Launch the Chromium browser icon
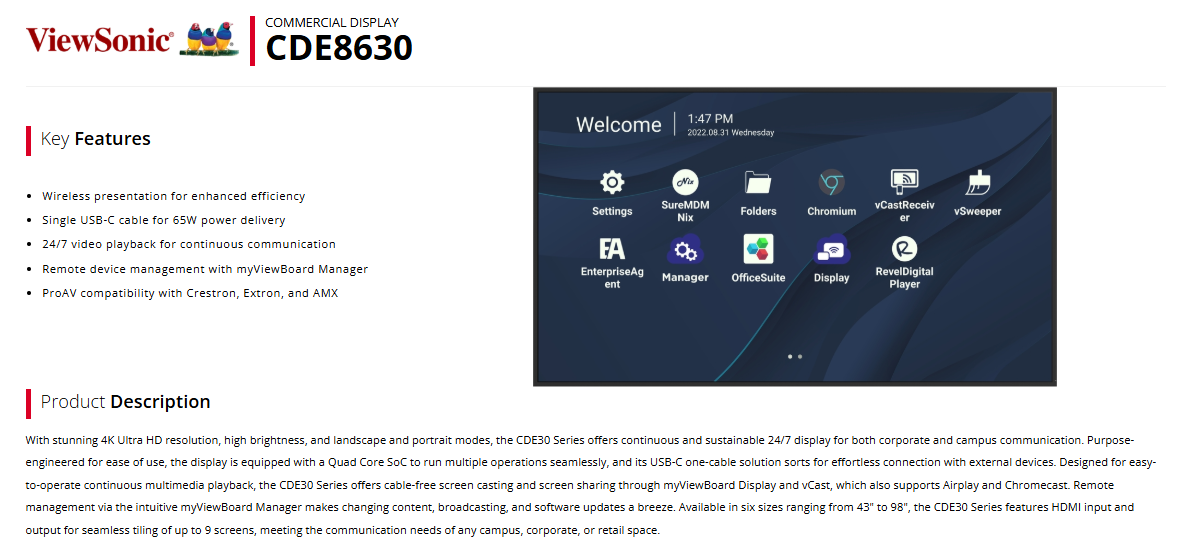 (x=831, y=183)
